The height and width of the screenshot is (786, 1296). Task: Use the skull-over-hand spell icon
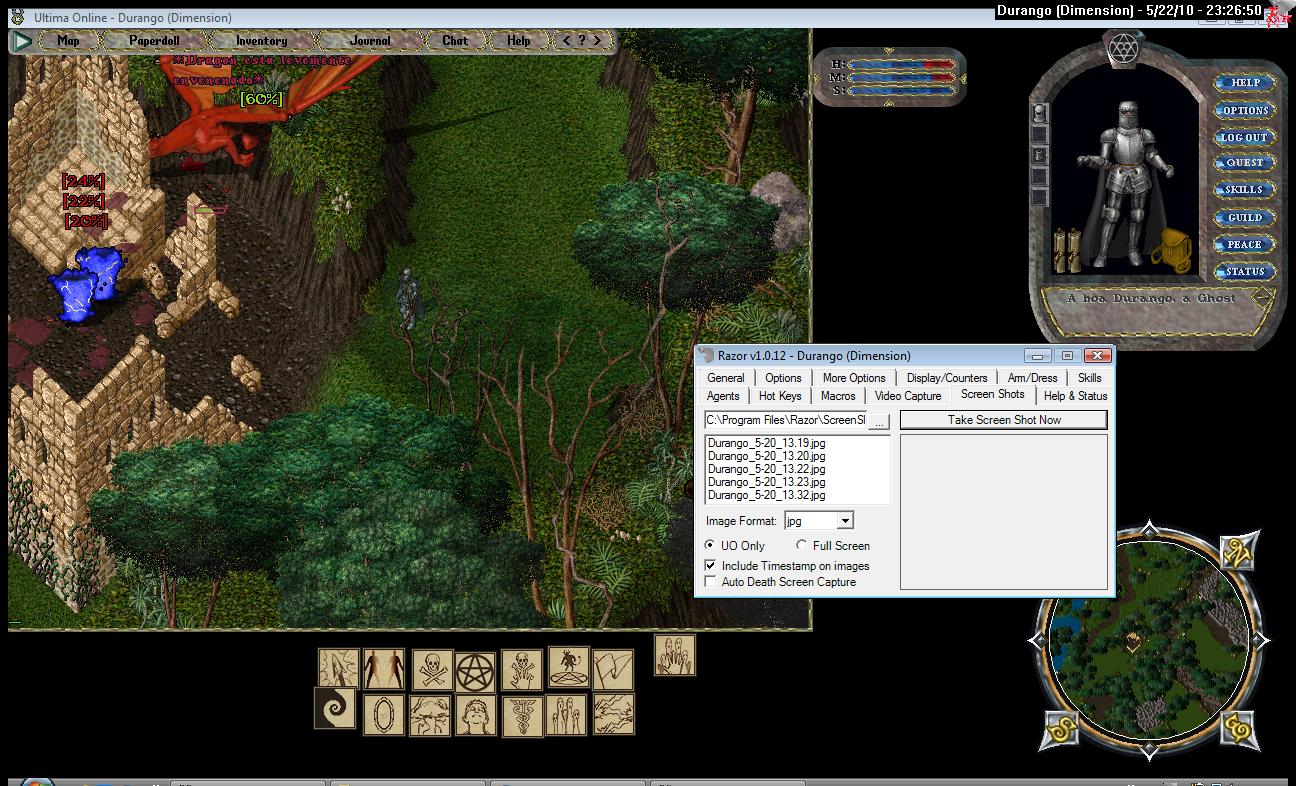click(x=521, y=669)
